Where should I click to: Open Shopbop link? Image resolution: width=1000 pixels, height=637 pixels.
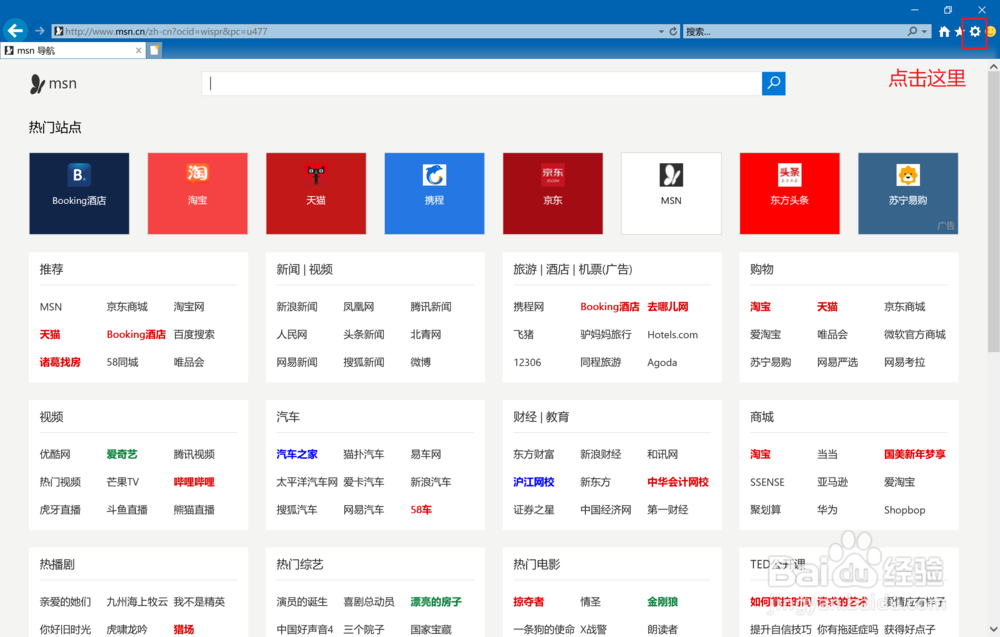[904, 510]
